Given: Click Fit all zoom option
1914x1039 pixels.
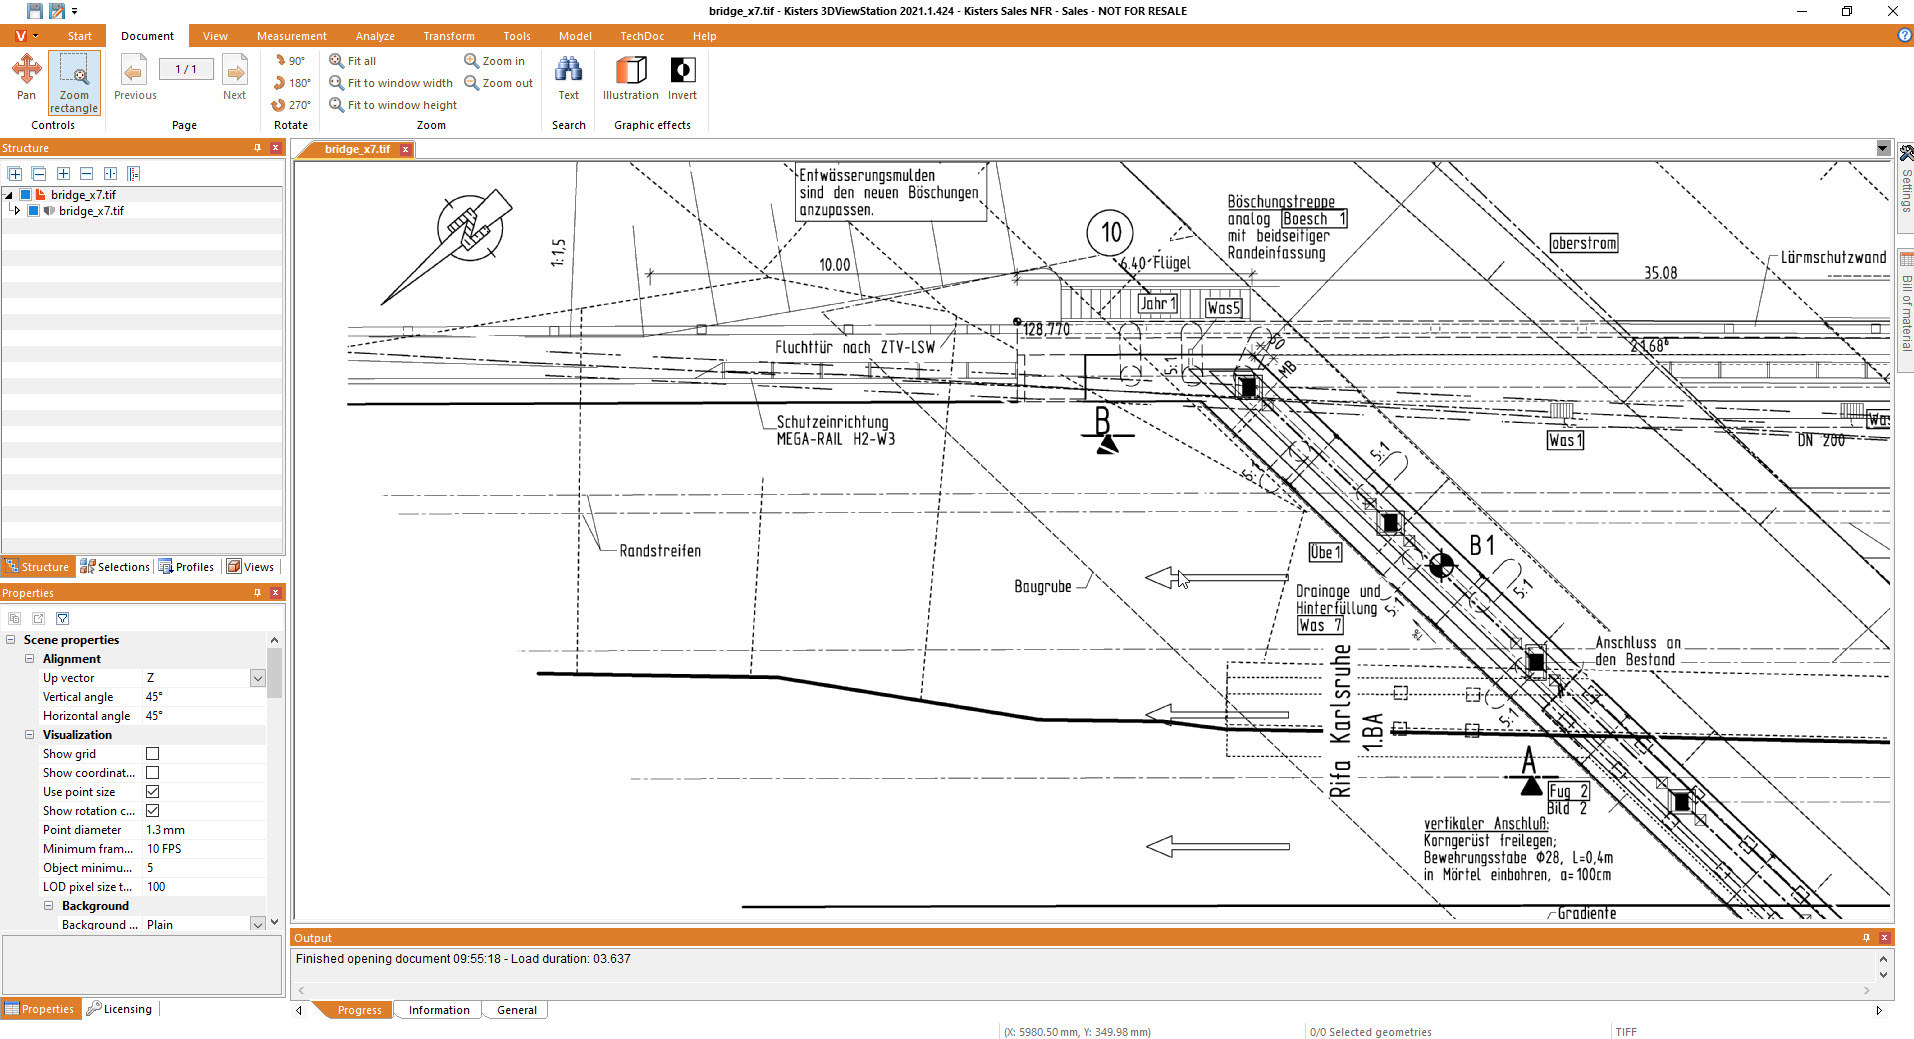Looking at the screenshot, I should 353,61.
